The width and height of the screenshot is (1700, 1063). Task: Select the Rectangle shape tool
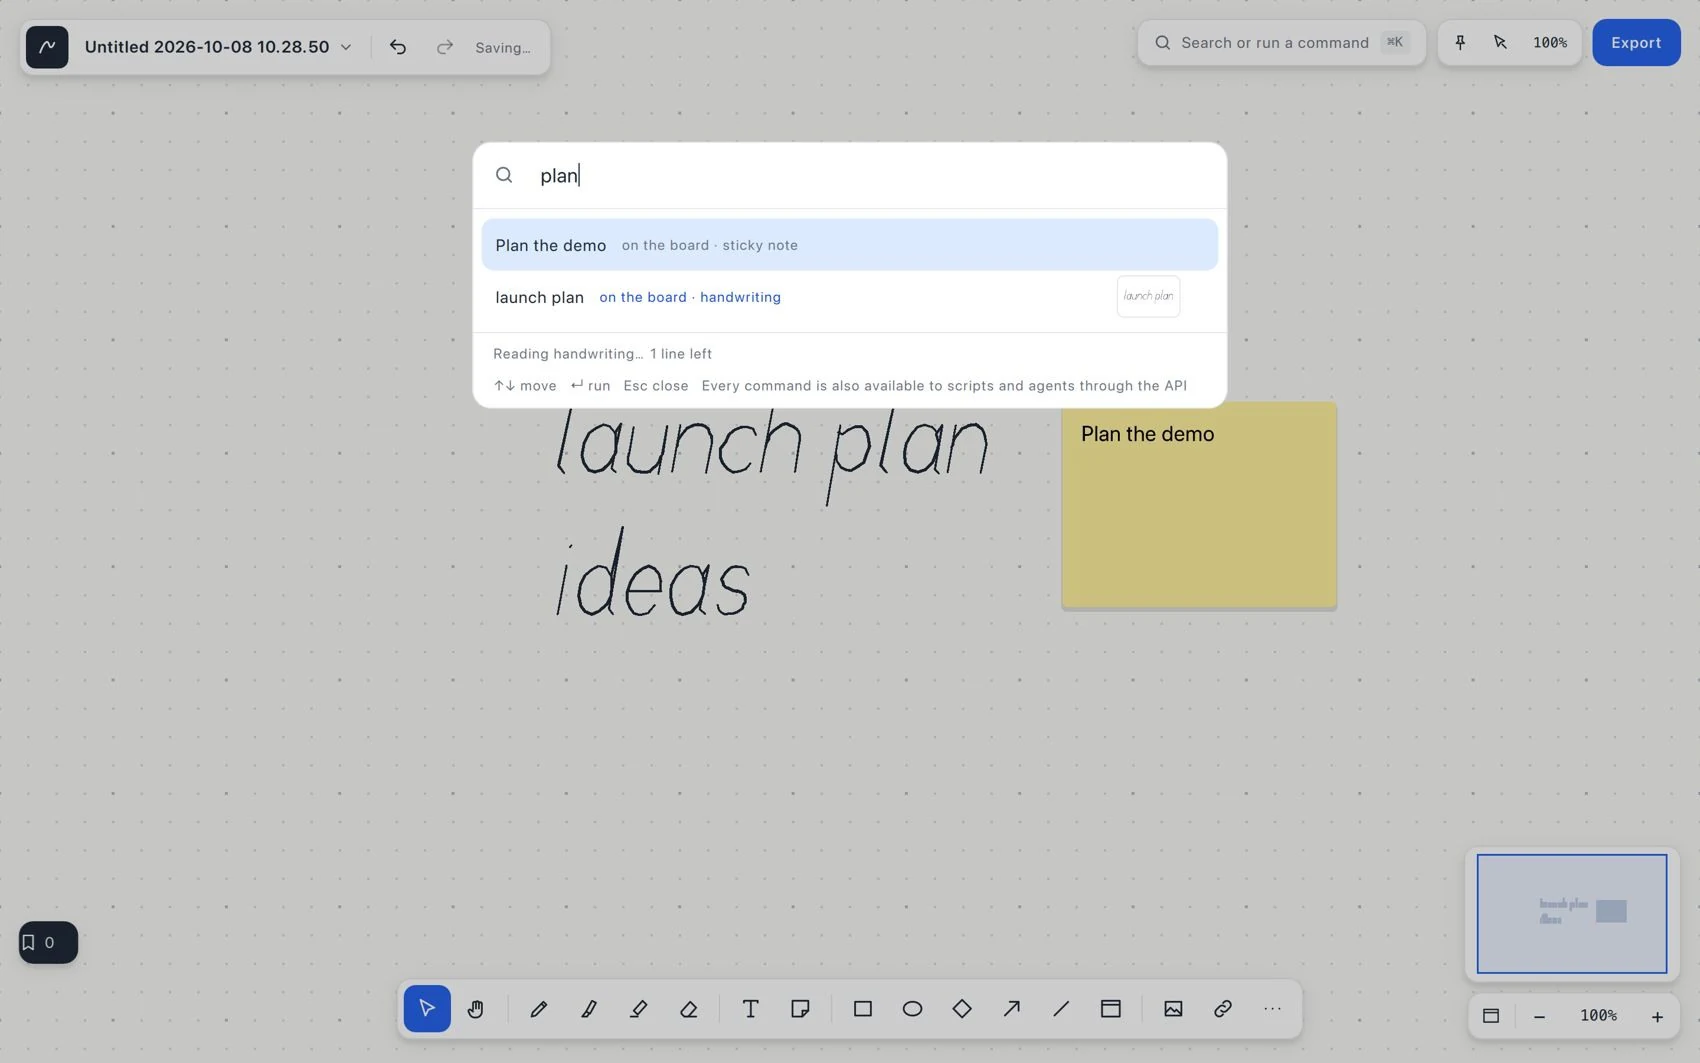click(x=863, y=1008)
